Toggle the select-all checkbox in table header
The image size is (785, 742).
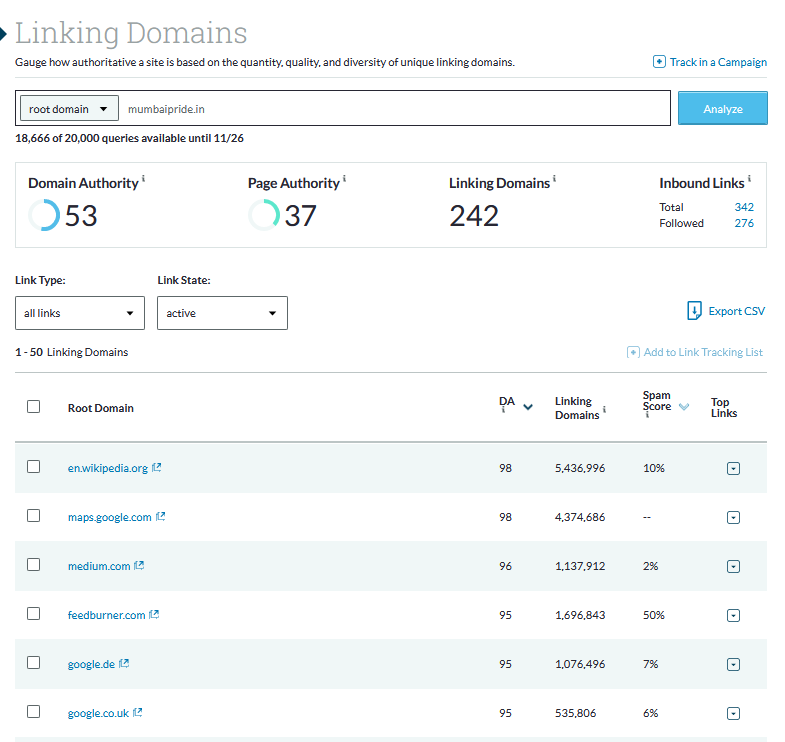pos(34,407)
